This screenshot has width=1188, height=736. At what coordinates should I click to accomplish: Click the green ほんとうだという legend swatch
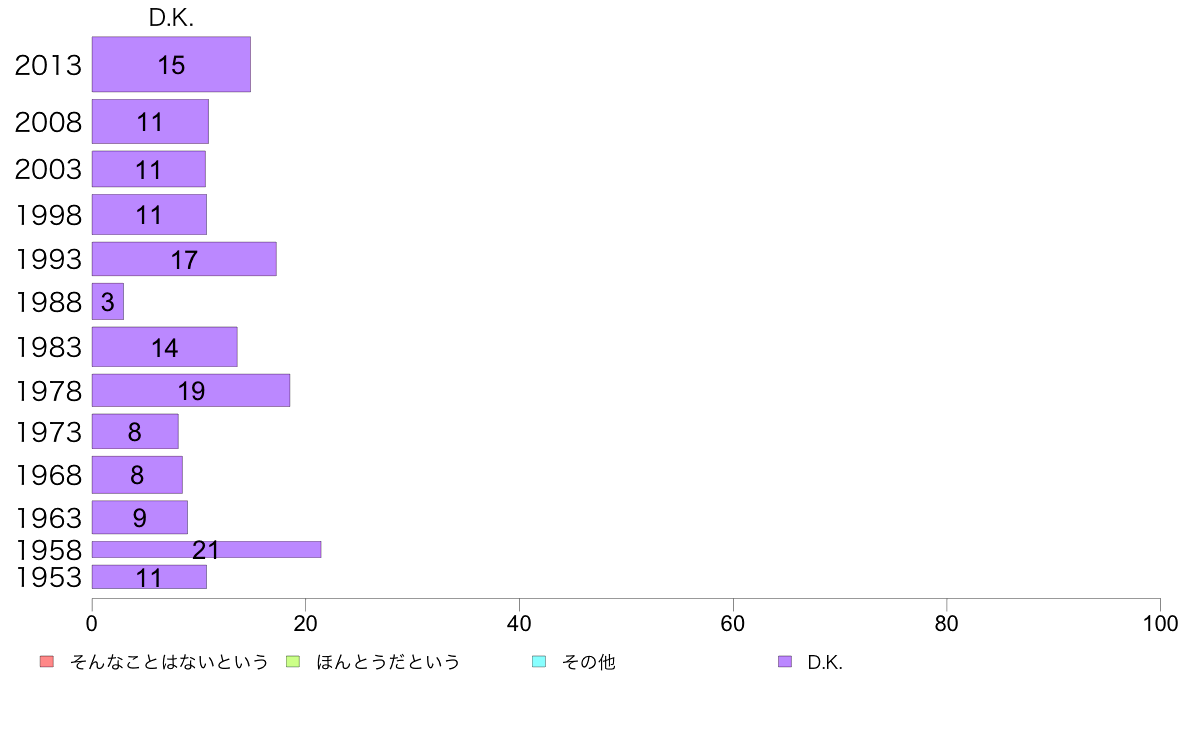pyautogui.click(x=292, y=662)
